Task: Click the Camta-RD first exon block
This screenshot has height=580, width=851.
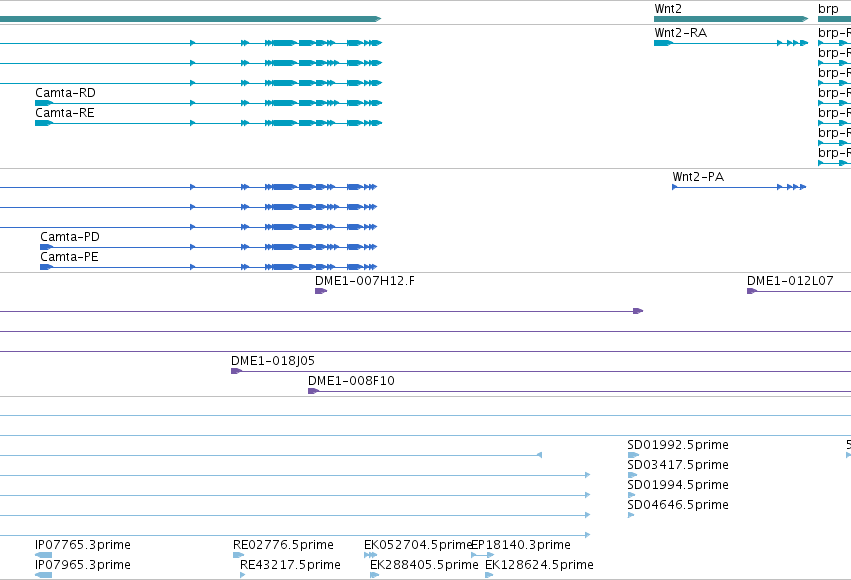Action: click(44, 103)
